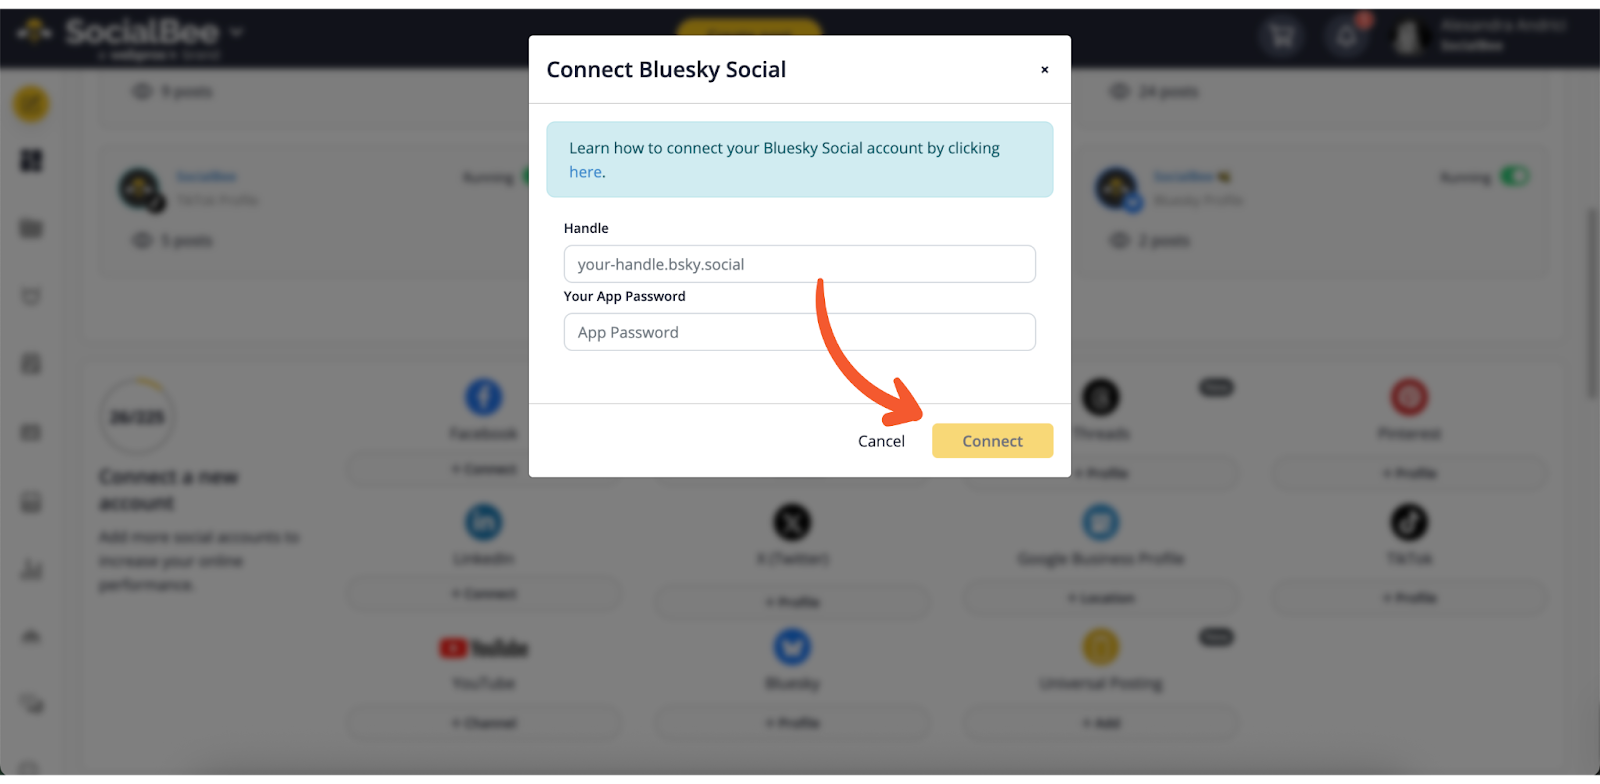Click the Google Business Profile icon
Screen dimensions: 1600x784
(1101, 522)
